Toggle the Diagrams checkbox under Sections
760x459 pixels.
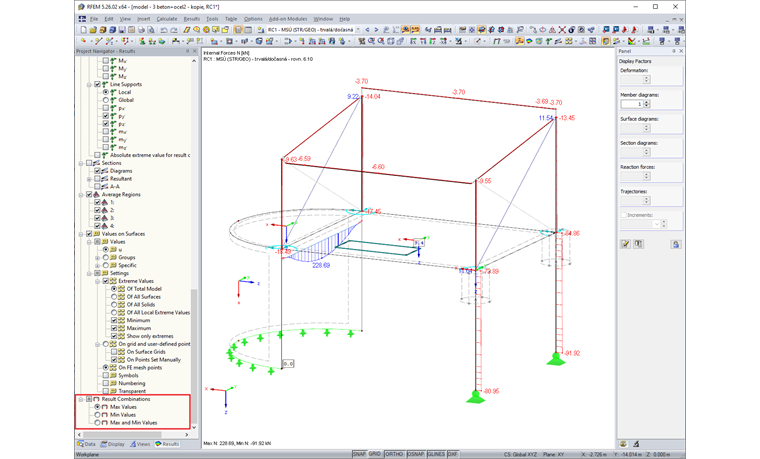tap(97, 171)
